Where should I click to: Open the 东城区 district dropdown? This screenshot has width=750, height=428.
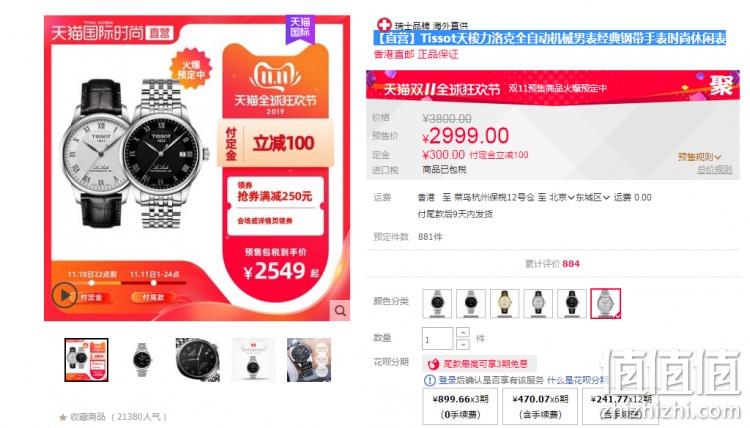(593, 198)
